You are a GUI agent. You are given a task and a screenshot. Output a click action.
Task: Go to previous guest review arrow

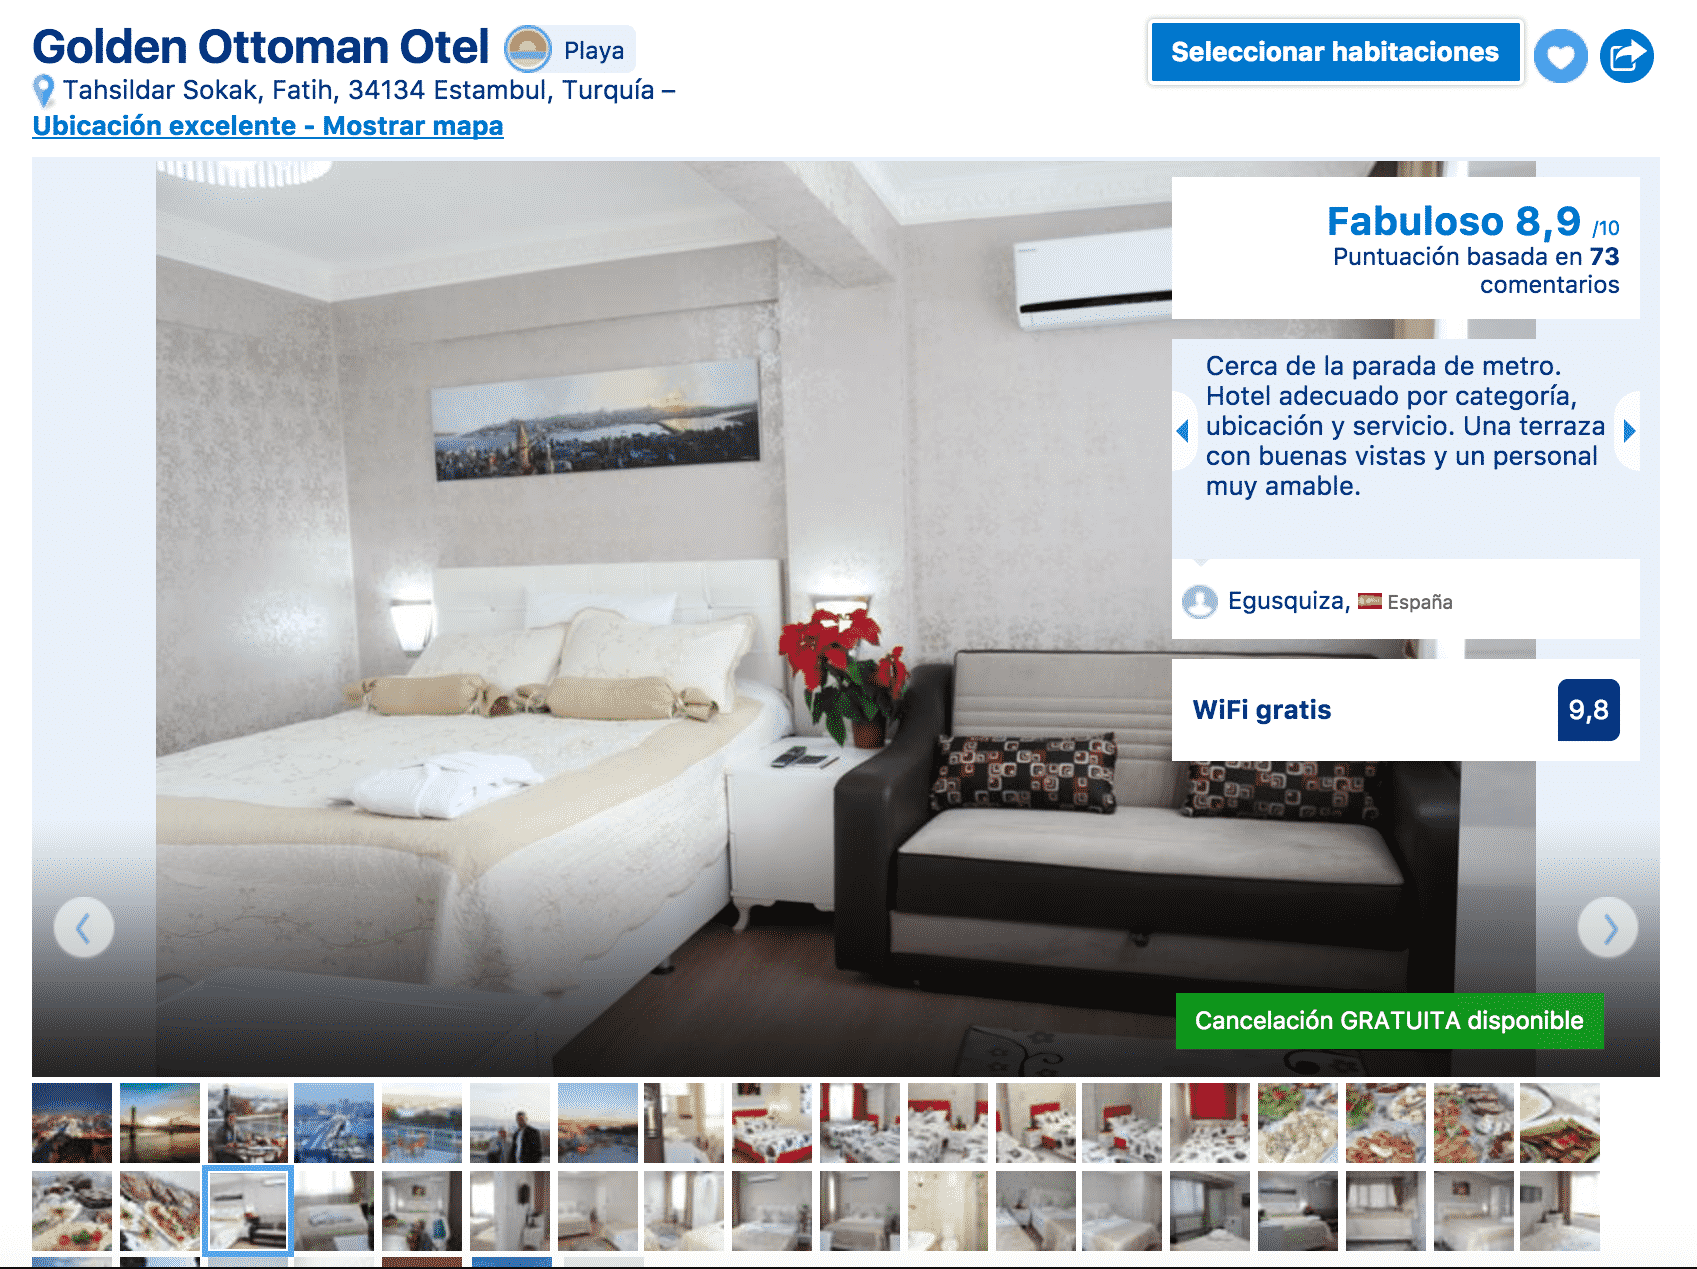(1183, 431)
